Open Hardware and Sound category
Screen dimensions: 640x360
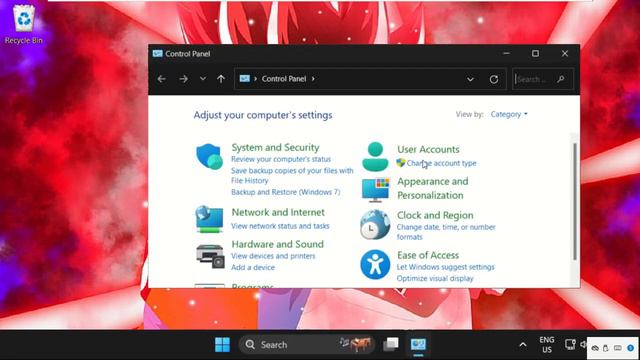pyautogui.click(x=278, y=244)
